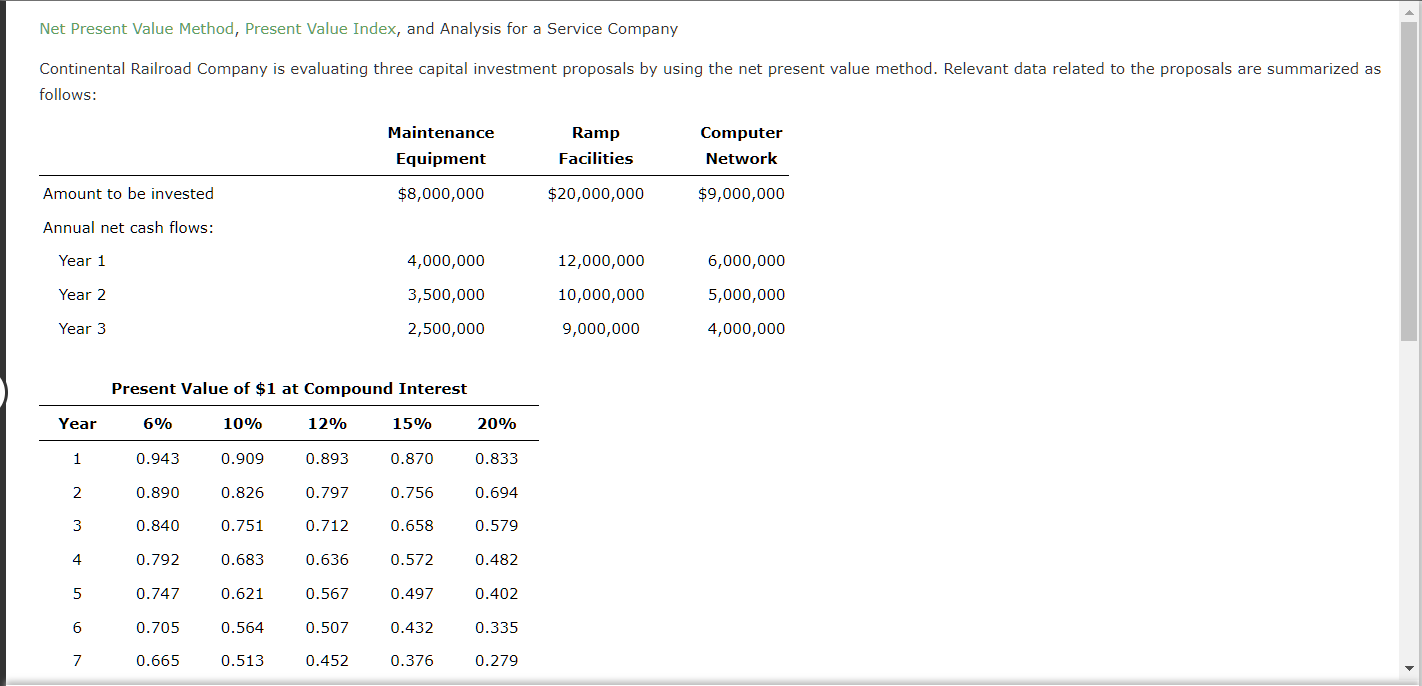
Task: Select the 'Computer Network' column header
Action: (x=741, y=145)
